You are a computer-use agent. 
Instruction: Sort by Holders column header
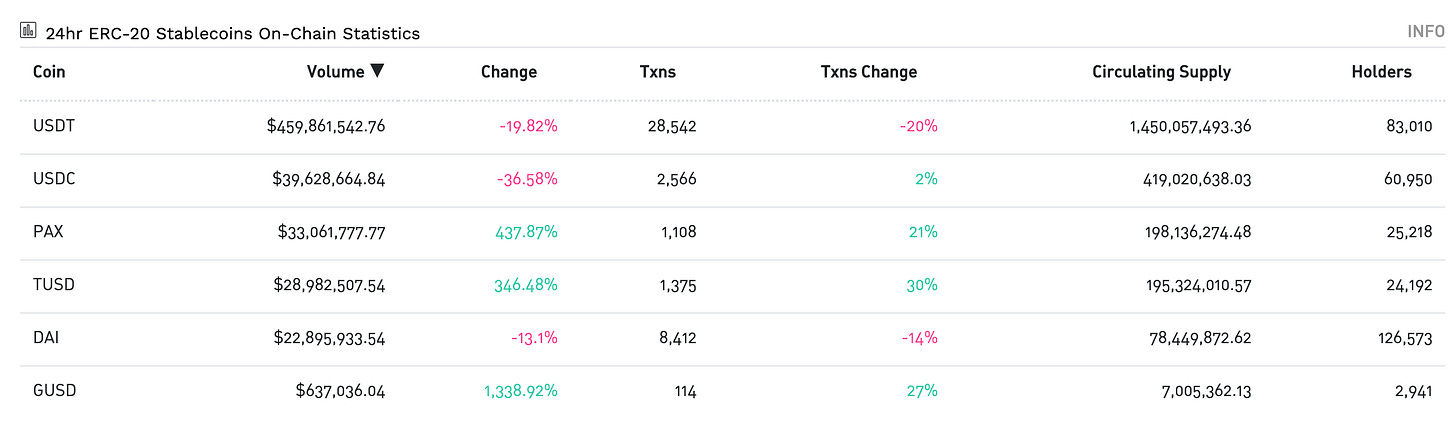pos(1381,72)
